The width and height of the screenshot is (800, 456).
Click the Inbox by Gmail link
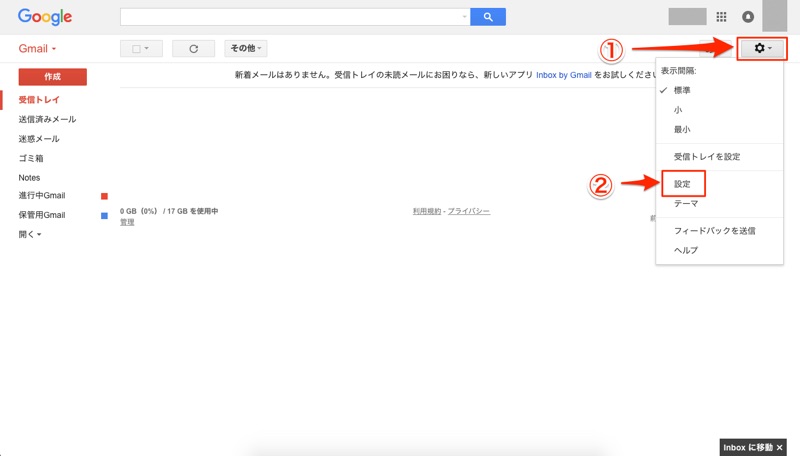(x=564, y=75)
